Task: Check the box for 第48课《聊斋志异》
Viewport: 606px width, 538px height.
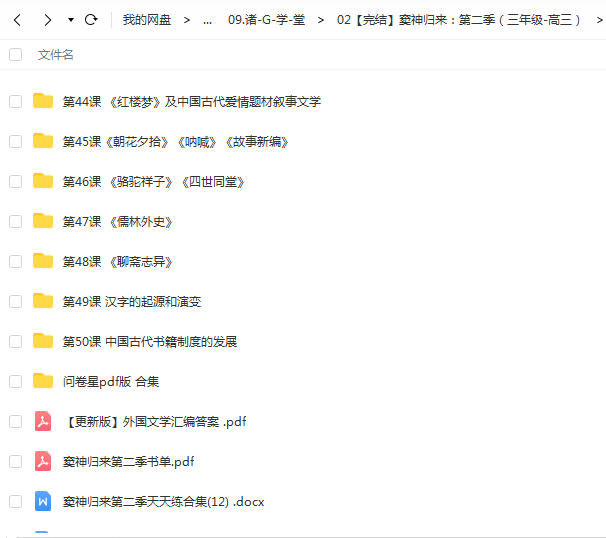Action: pyautogui.click(x=15, y=262)
